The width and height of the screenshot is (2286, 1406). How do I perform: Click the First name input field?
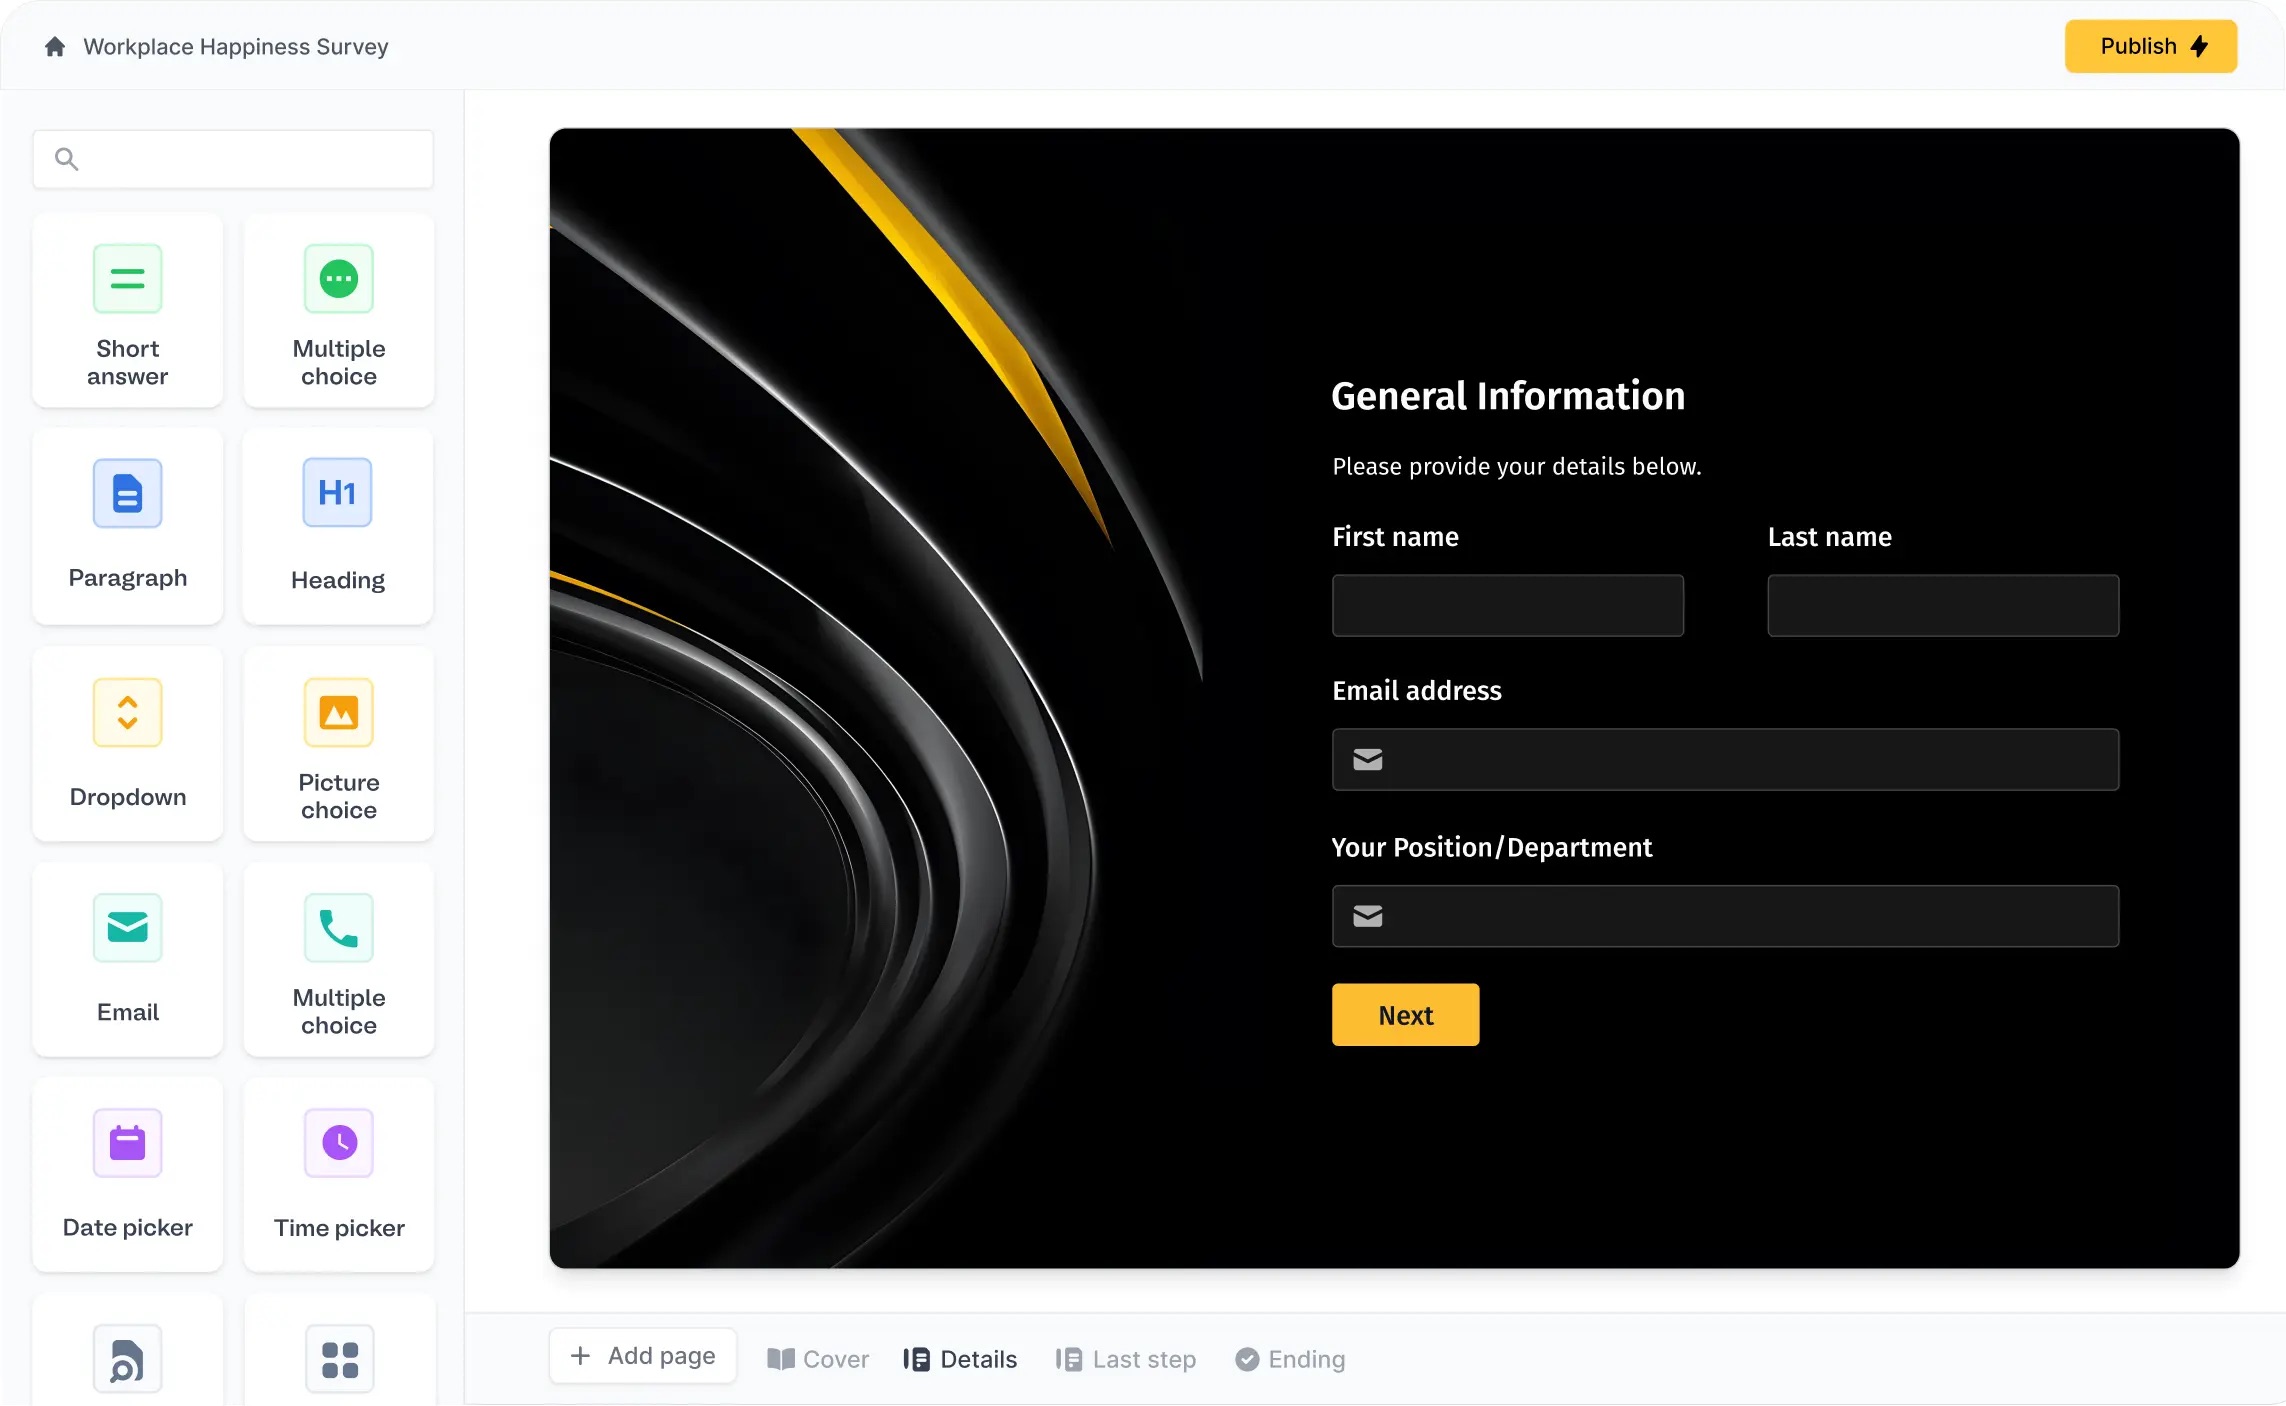point(1507,605)
